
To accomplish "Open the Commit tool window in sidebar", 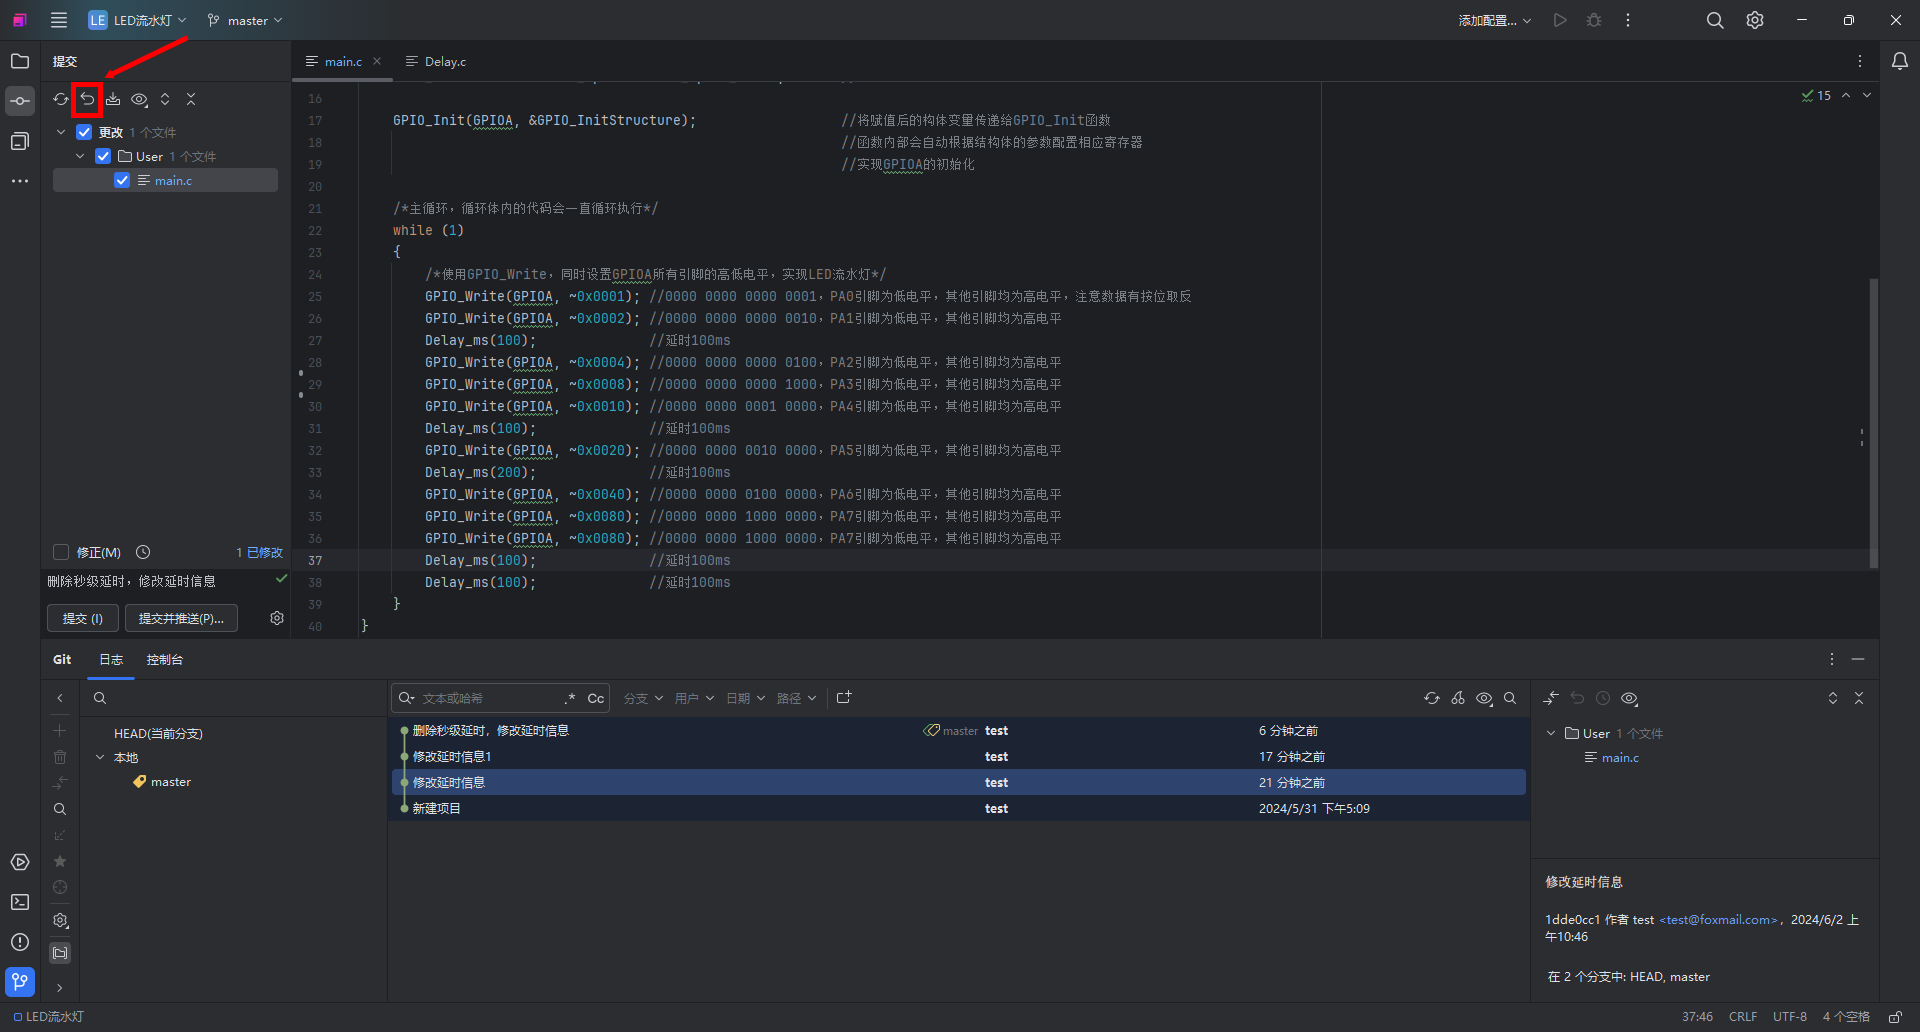I will click(x=20, y=101).
